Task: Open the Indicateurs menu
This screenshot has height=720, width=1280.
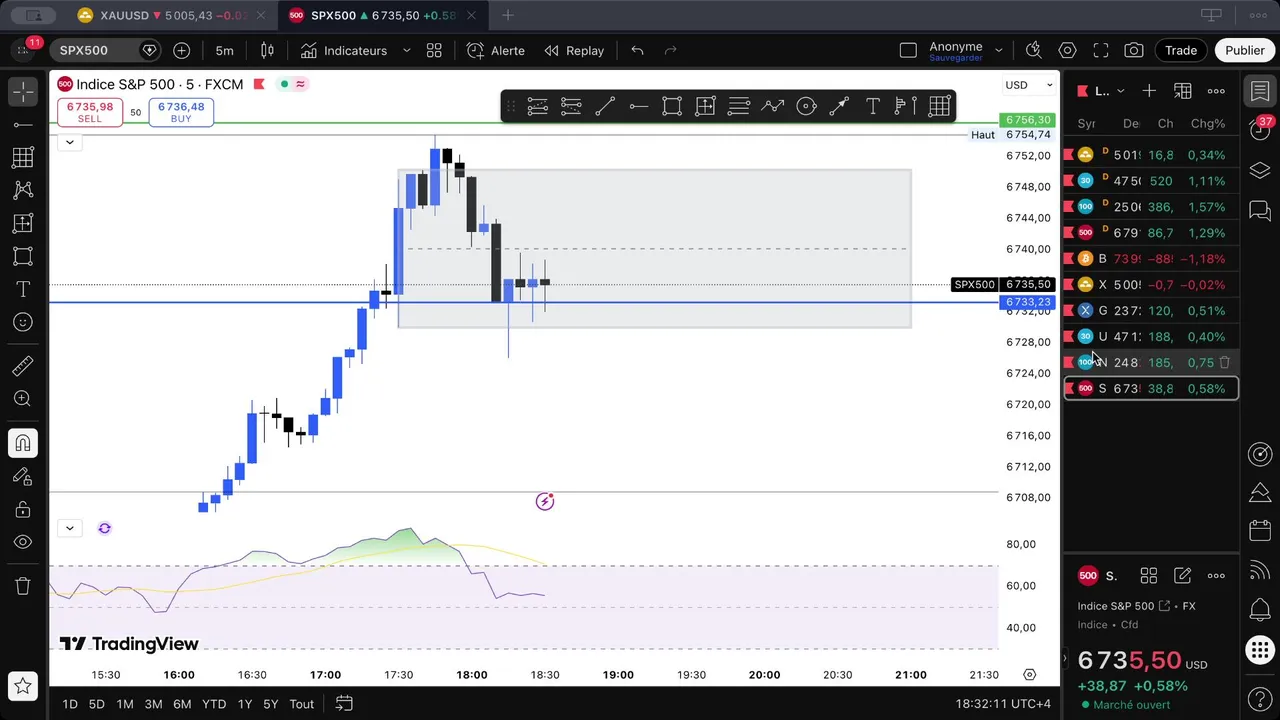Action: [x=343, y=50]
